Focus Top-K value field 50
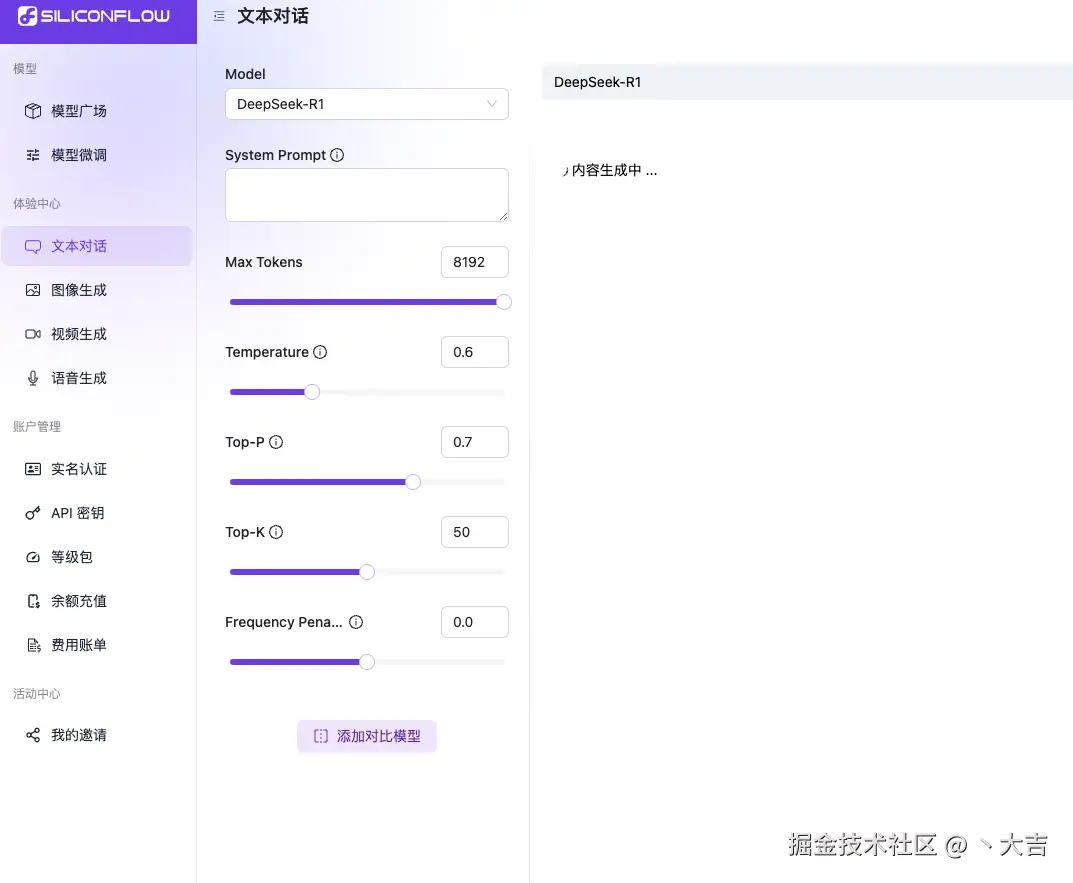 (x=475, y=532)
